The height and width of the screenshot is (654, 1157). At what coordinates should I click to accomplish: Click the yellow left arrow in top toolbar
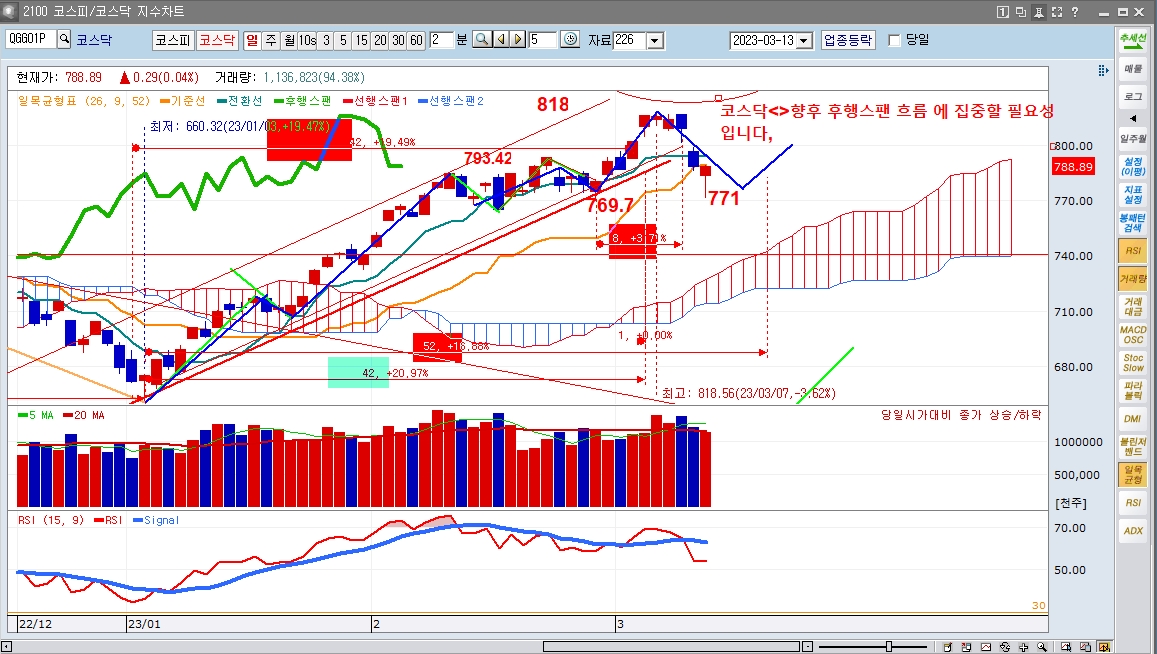[501, 40]
